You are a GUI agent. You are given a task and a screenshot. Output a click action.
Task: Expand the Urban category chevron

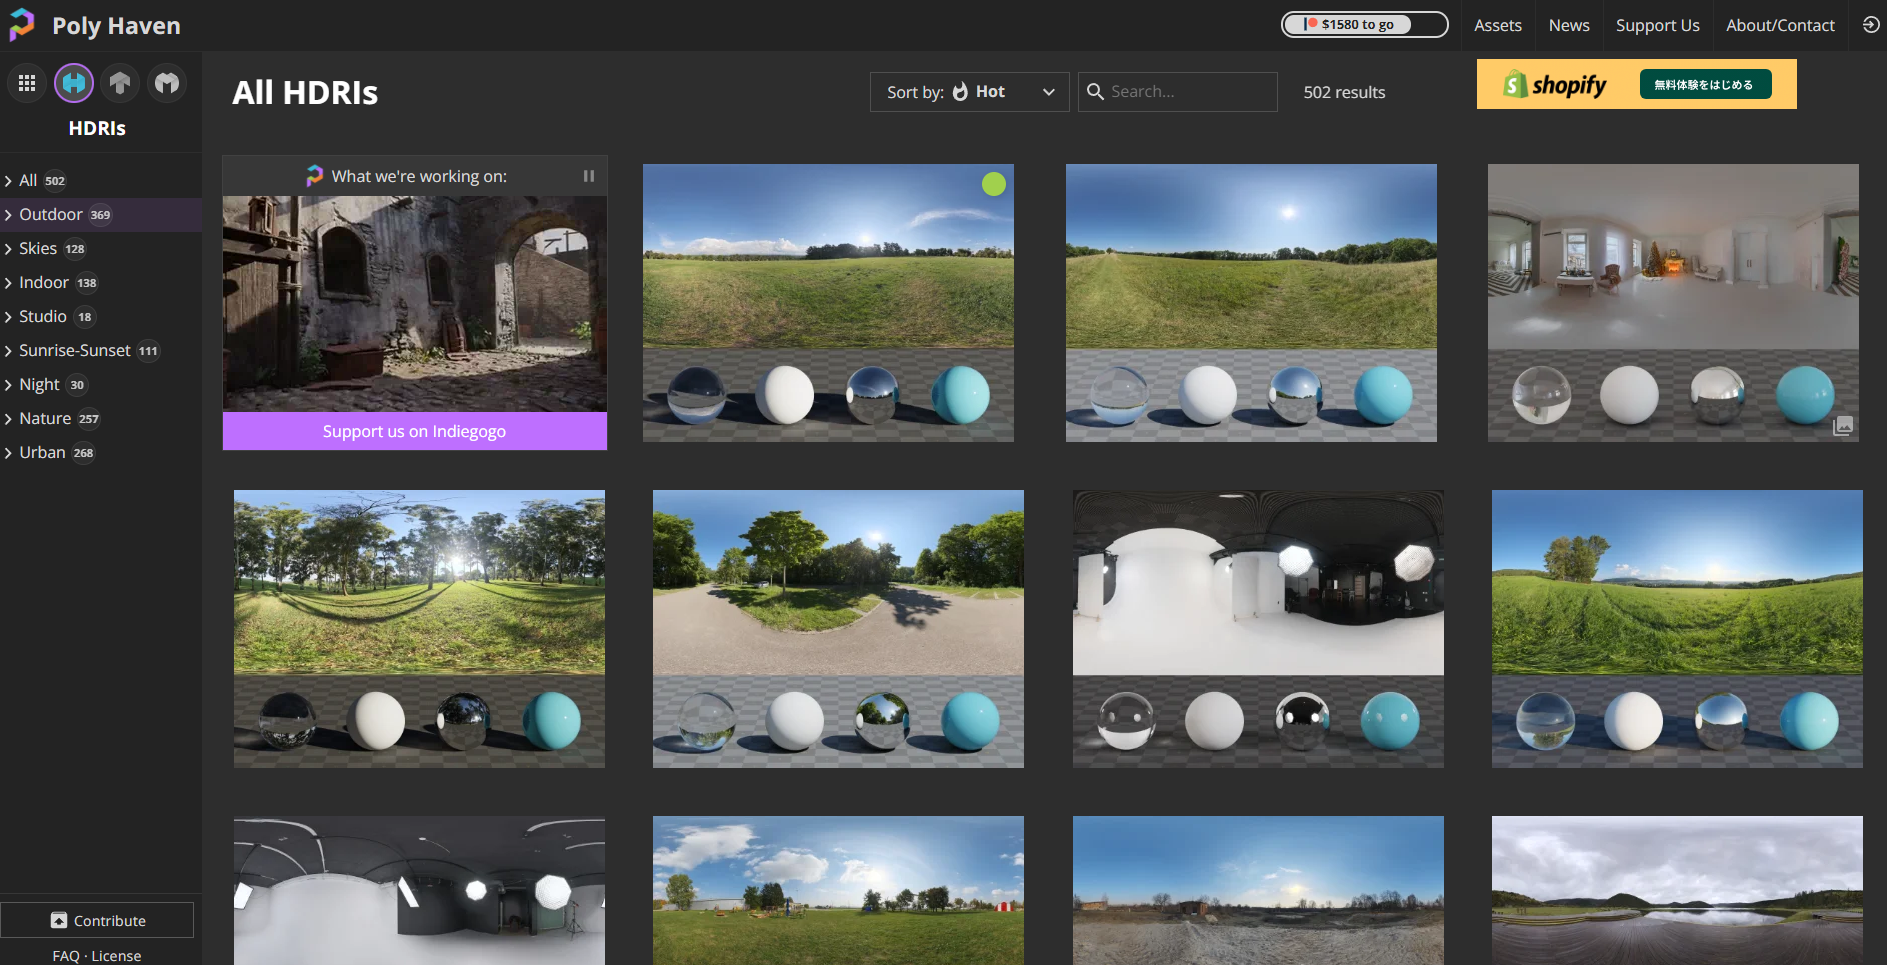[8, 453]
